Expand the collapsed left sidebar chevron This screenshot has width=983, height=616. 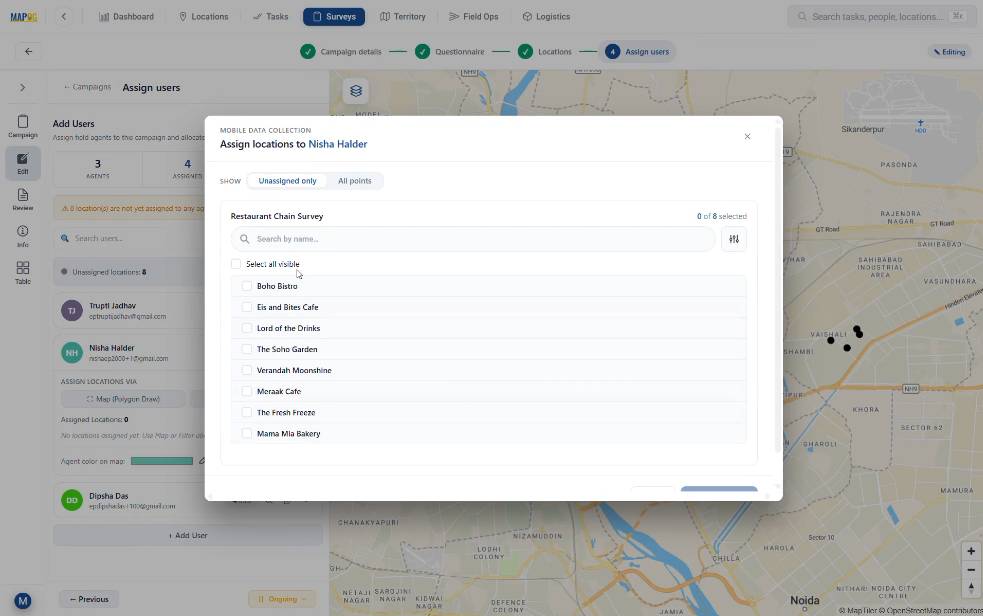pyautogui.click(x=23, y=88)
